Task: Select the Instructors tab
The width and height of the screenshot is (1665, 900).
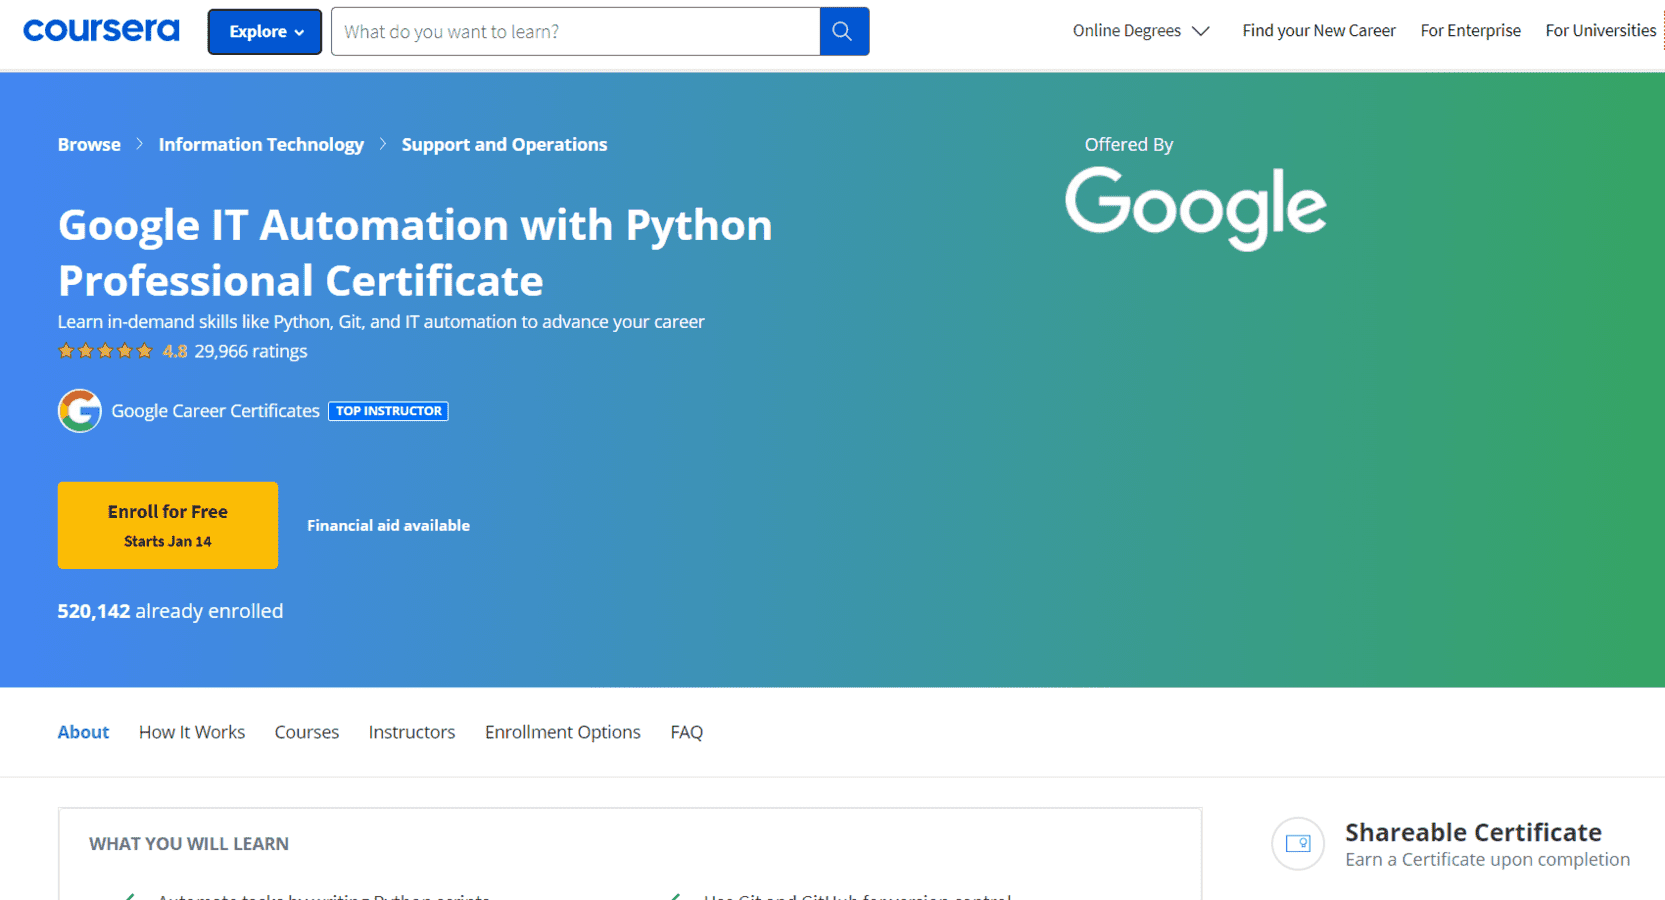Action: pos(411,732)
